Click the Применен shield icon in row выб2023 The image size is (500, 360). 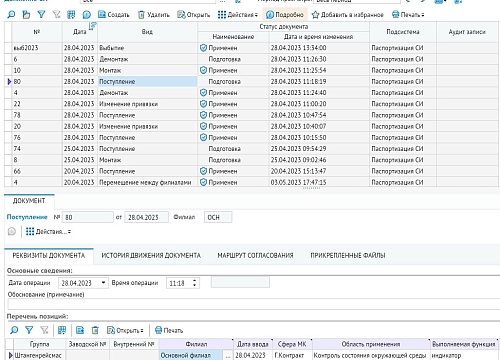click(203, 48)
